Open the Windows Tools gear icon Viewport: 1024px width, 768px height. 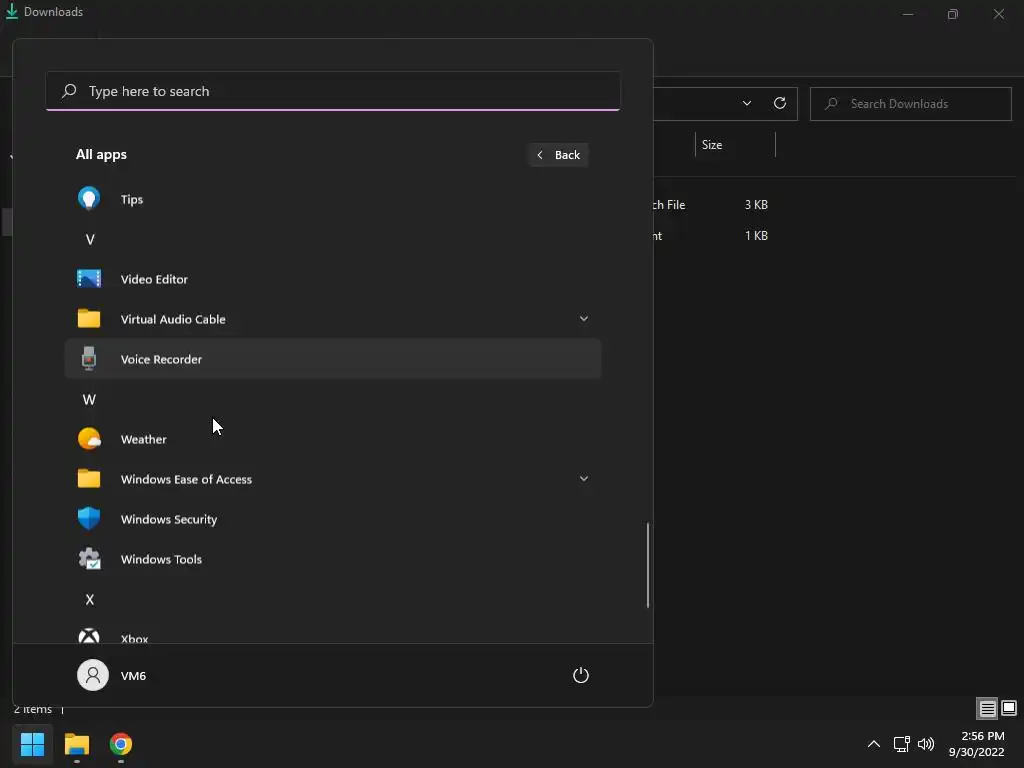click(x=89, y=559)
